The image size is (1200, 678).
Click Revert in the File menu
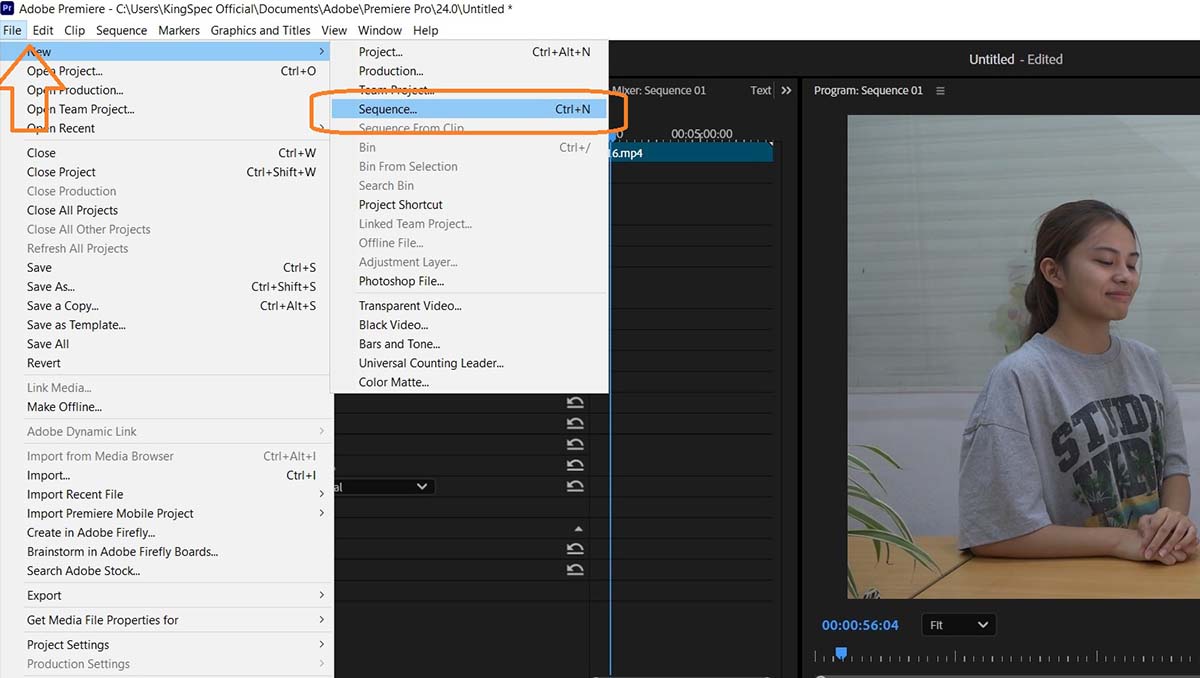[167, 364]
